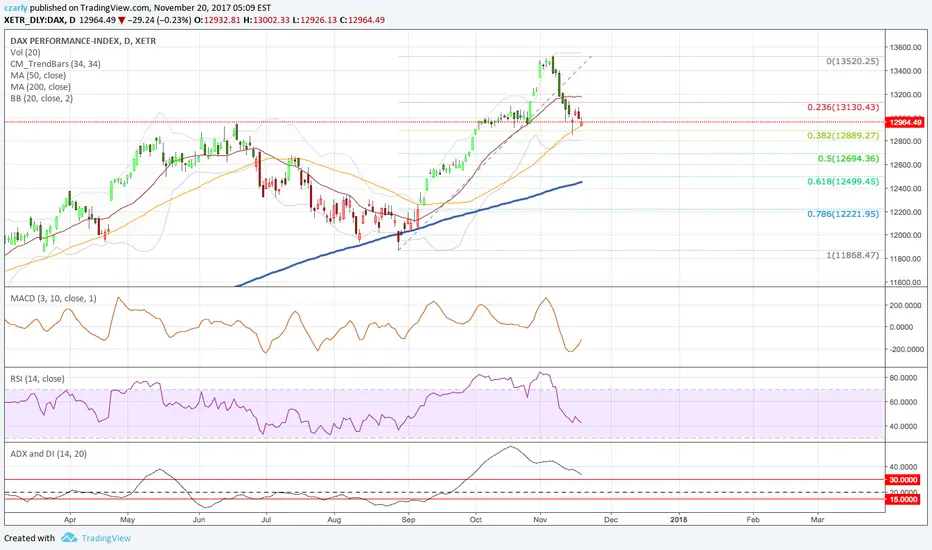The width and height of the screenshot is (932, 550).
Task: Click the 13200.00 price axis label
Action: [x=905, y=95]
